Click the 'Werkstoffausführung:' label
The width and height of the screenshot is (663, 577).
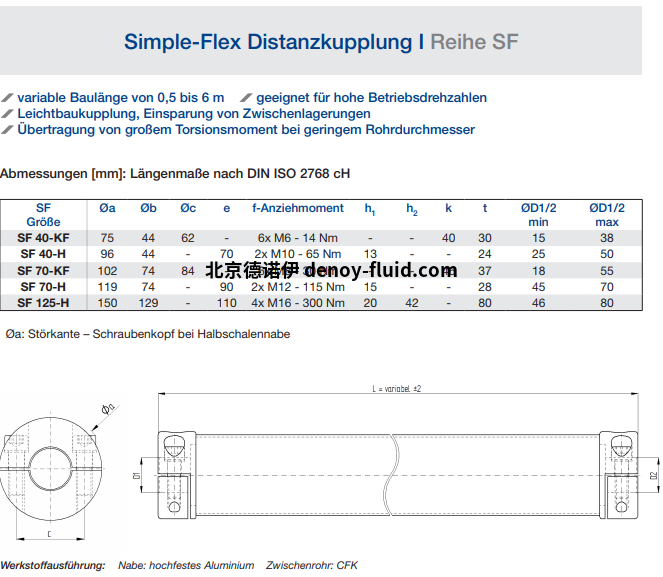[x=53, y=566]
